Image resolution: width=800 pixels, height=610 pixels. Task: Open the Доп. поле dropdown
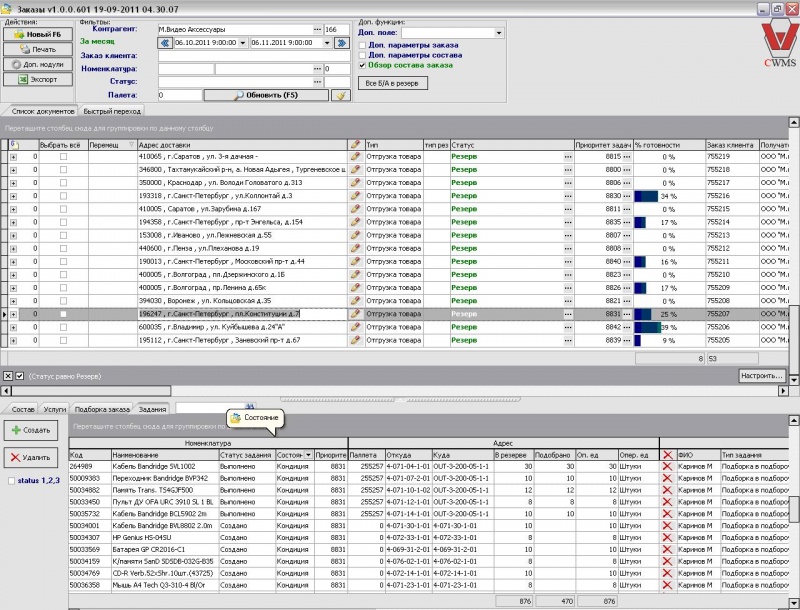tap(498, 32)
